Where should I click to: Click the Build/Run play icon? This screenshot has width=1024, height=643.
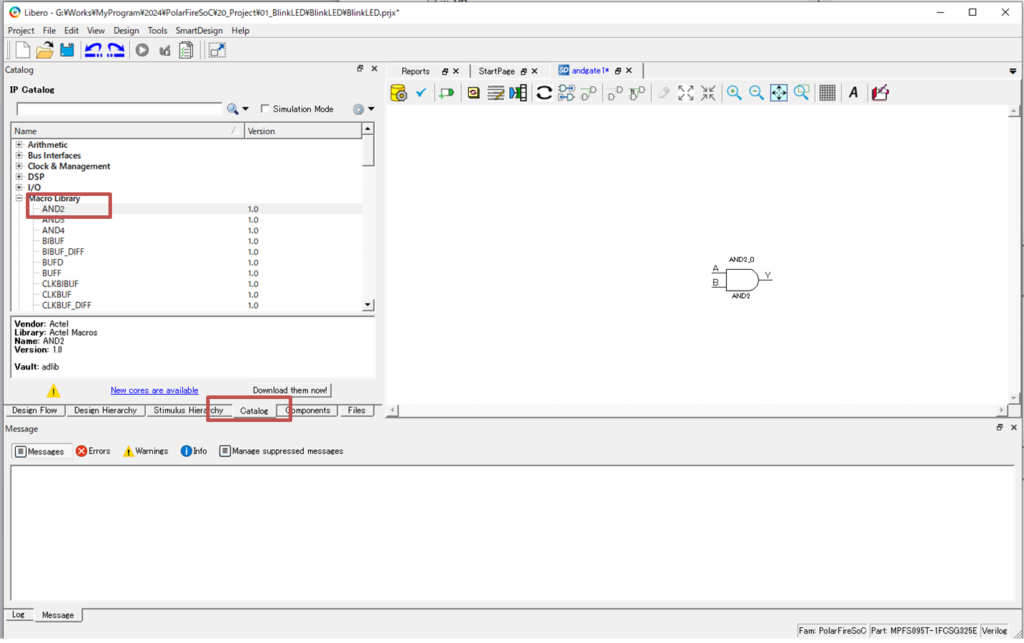pos(142,50)
